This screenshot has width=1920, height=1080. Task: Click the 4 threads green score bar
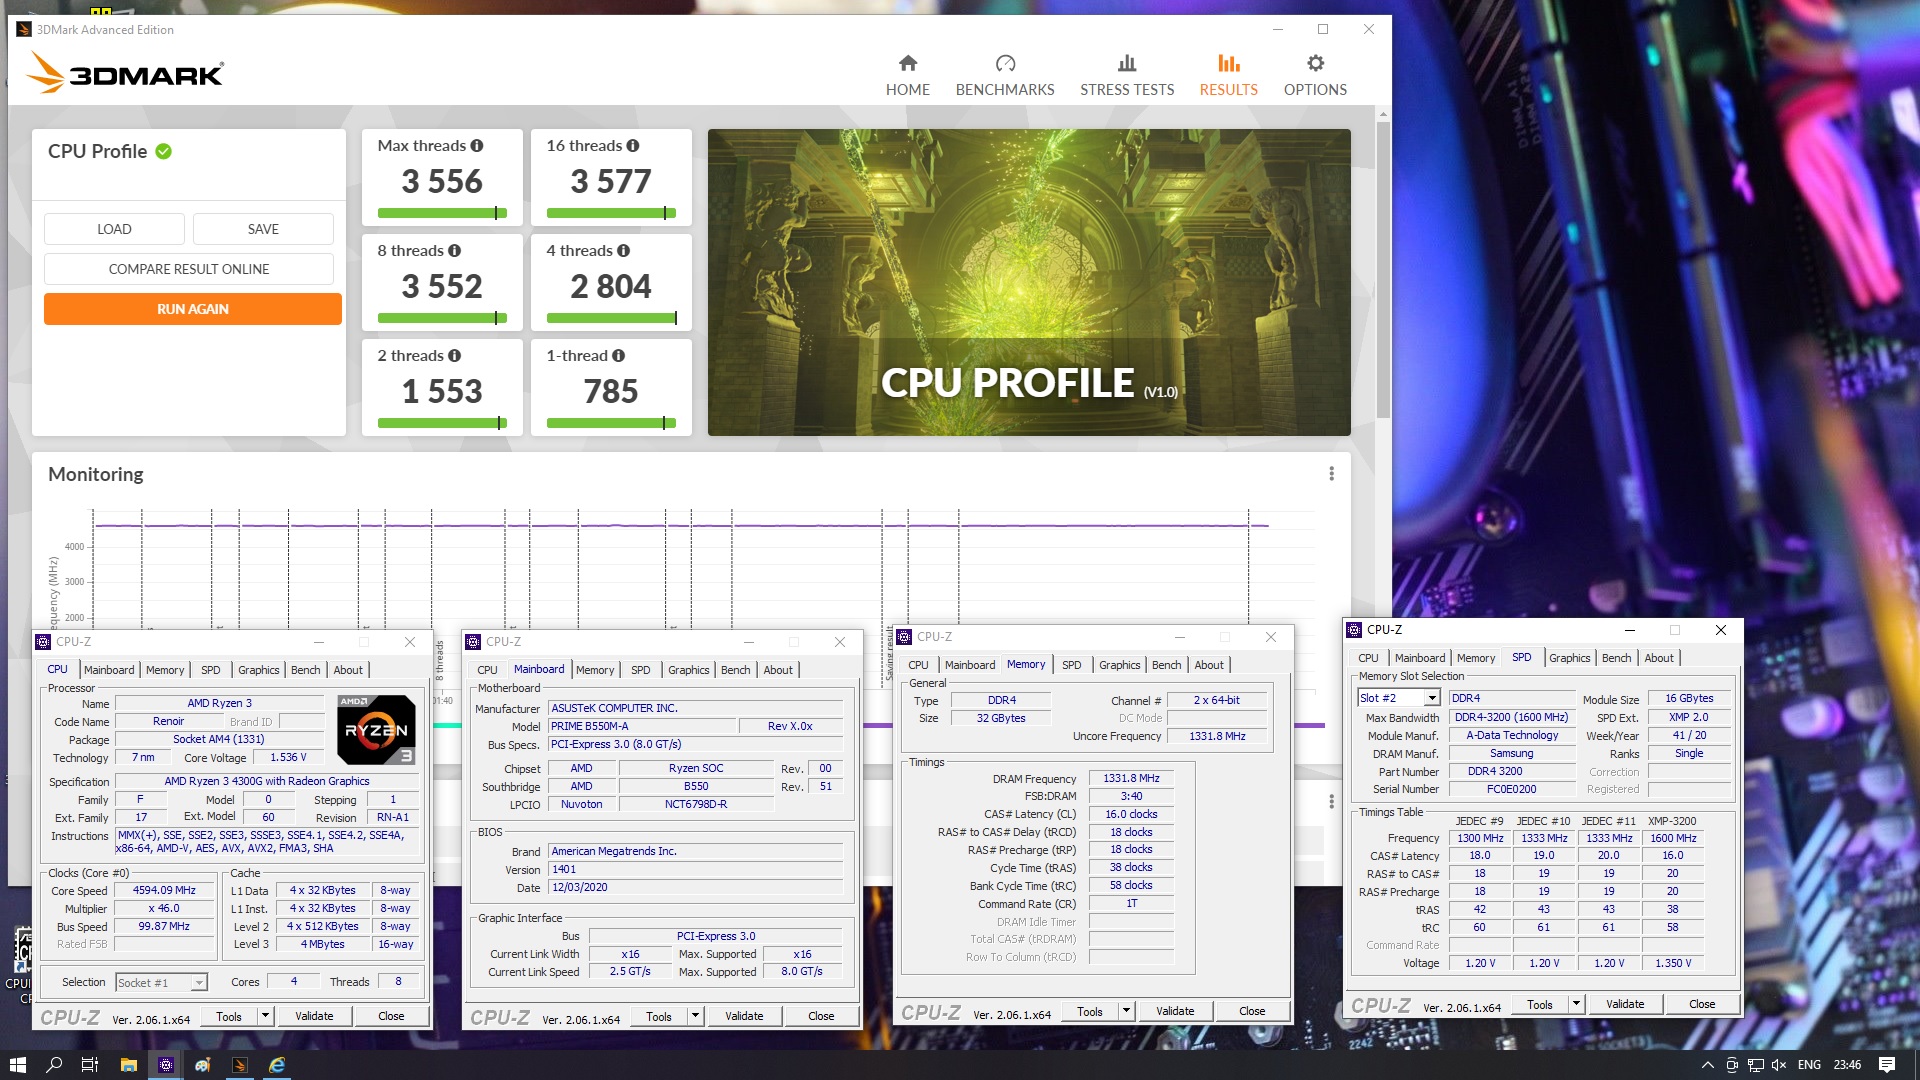pyautogui.click(x=611, y=318)
